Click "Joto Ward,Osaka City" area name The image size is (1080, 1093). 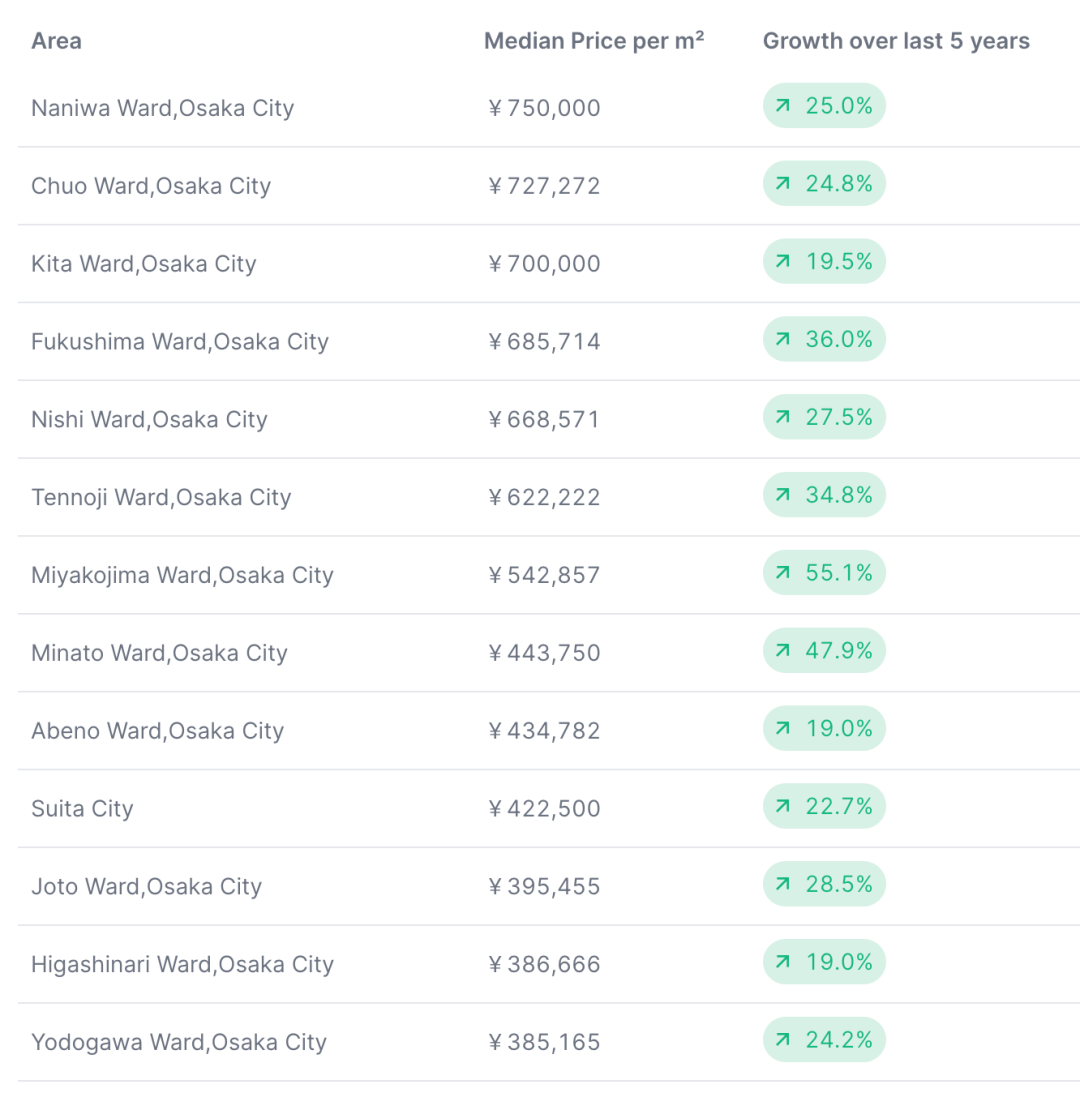[146, 887]
